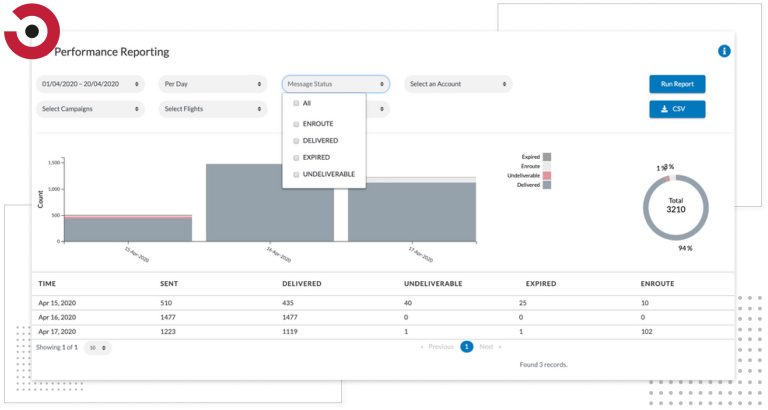Enable the DELIVERED status checkbox

296,141
